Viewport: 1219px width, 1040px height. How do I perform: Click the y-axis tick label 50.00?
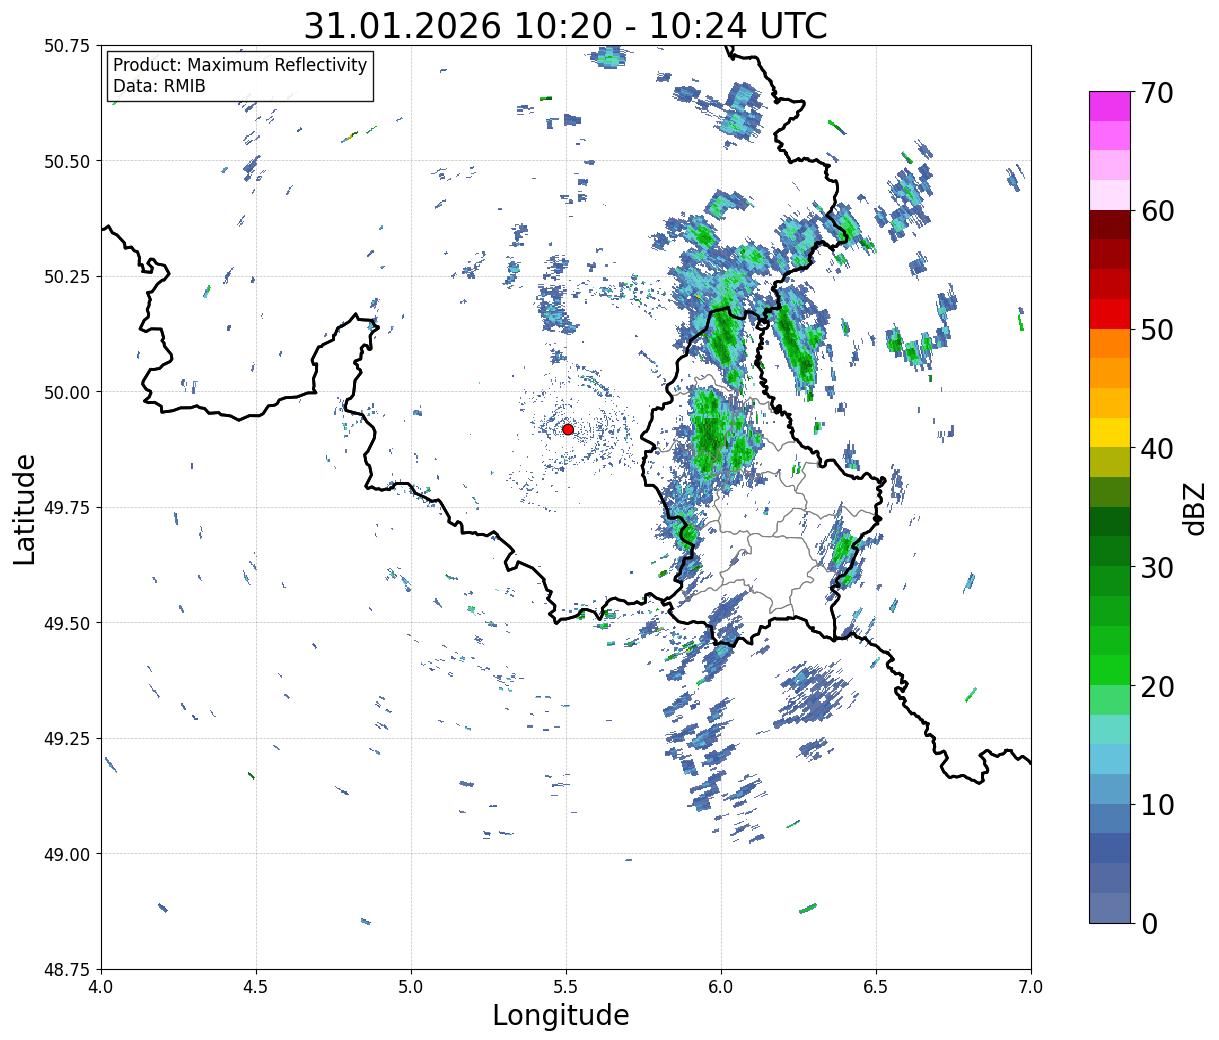point(68,392)
